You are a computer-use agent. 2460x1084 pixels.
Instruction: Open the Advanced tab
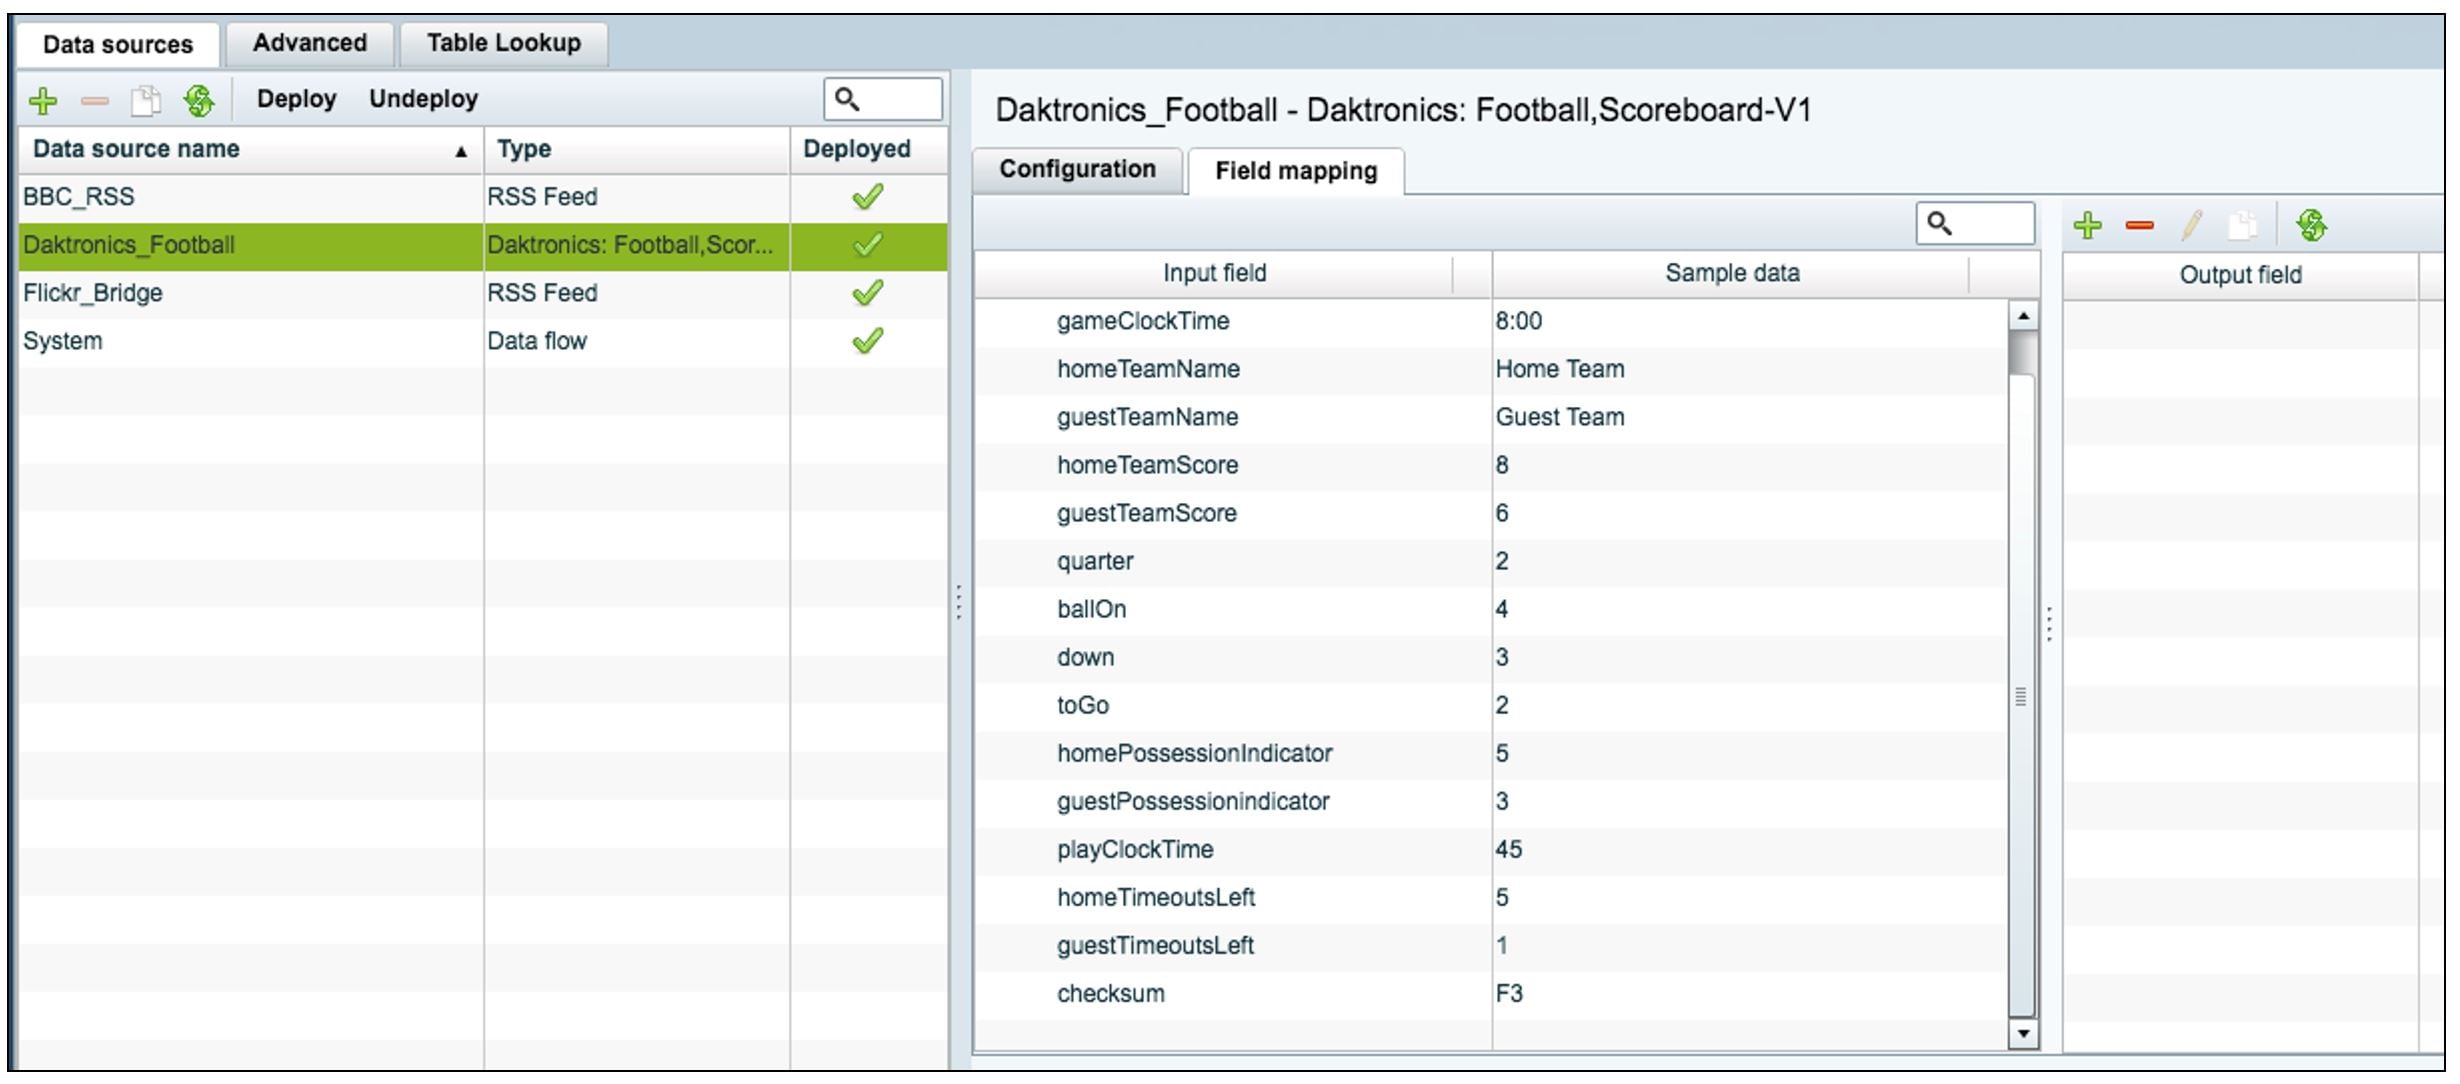[x=309, y=43]
